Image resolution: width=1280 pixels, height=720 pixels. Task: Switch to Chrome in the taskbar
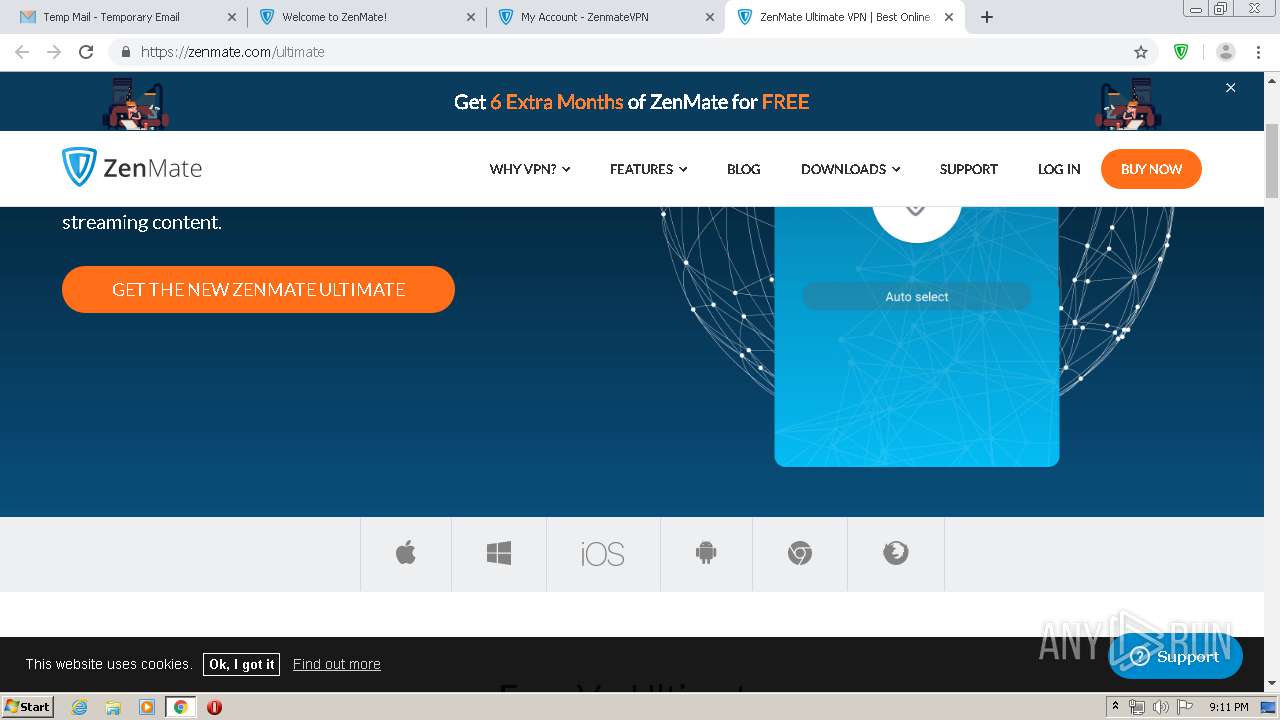180,707
